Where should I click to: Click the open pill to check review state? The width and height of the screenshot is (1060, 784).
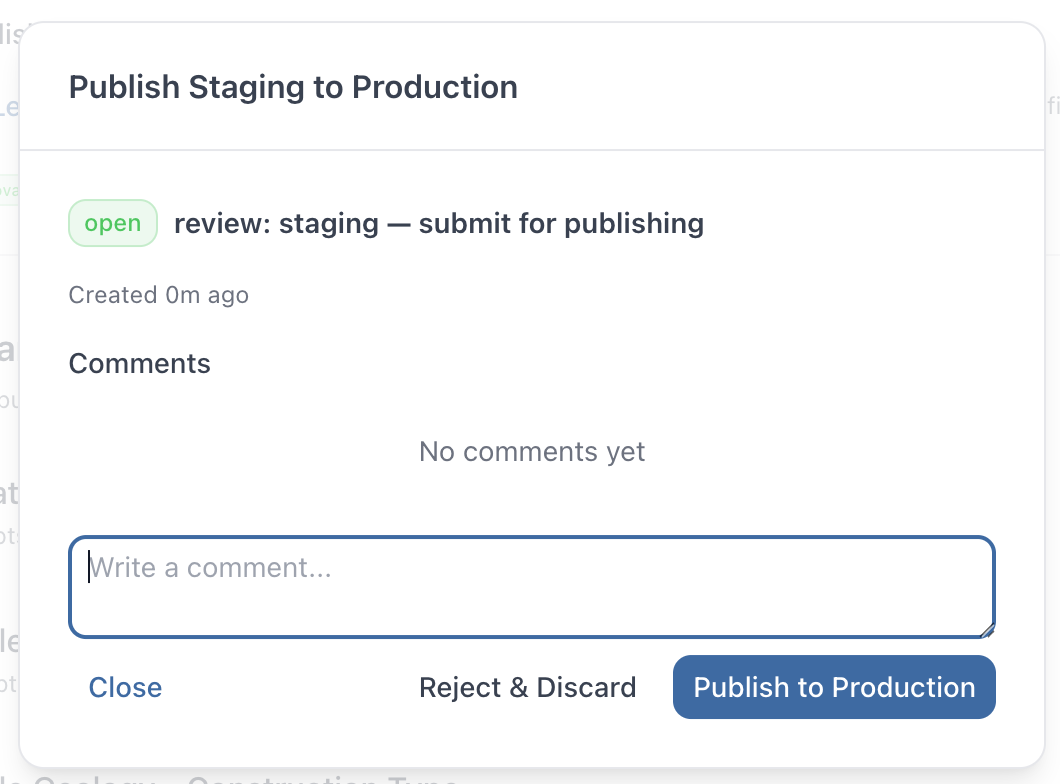click(112, 223)
